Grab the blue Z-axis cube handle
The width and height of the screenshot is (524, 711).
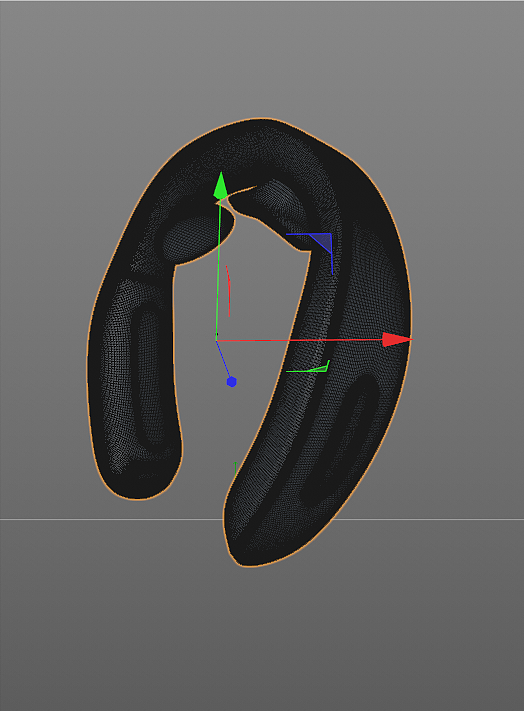point(232,382)
